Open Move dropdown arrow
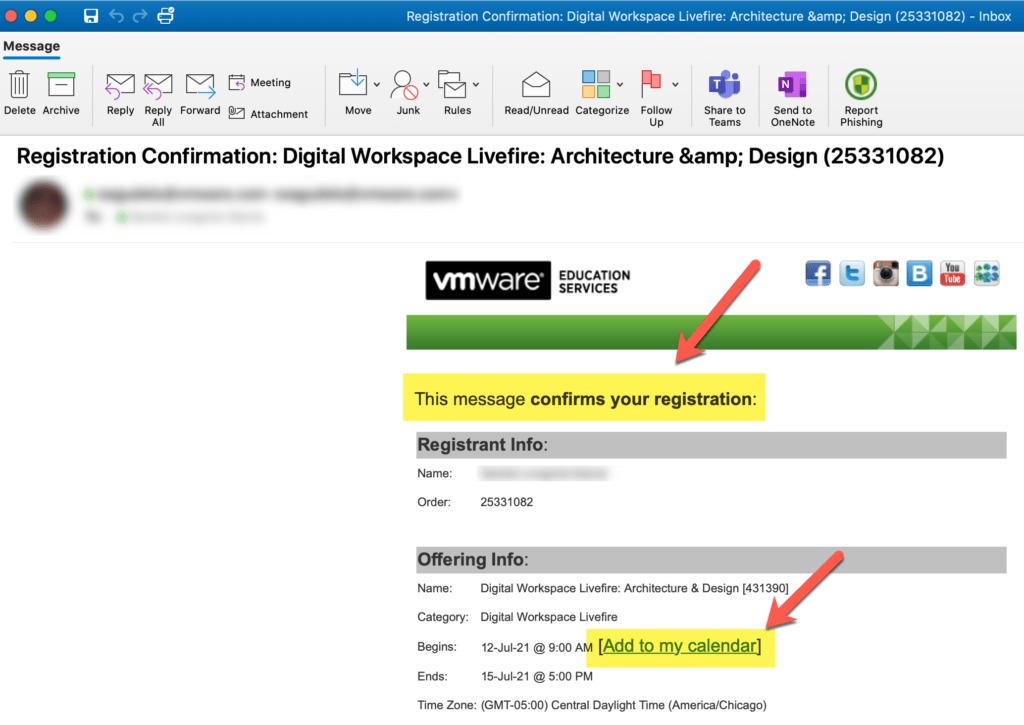 click(377, 85)
